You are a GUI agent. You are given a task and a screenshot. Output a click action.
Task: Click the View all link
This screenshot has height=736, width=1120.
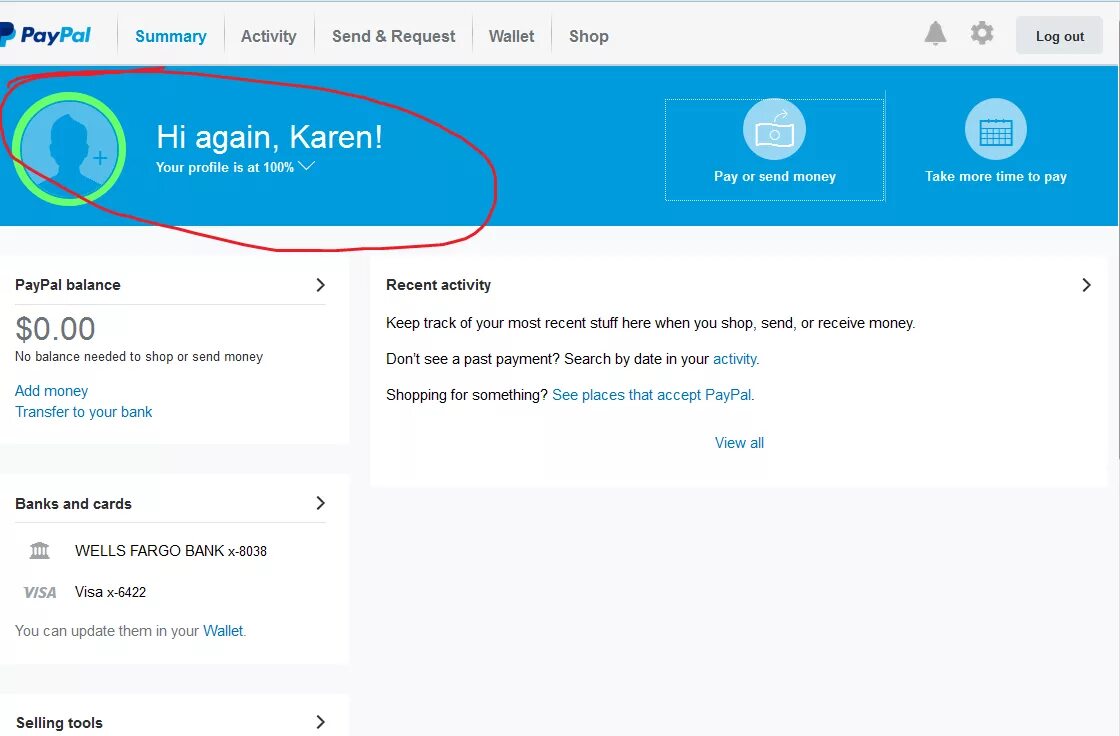(x=739, y=442)
